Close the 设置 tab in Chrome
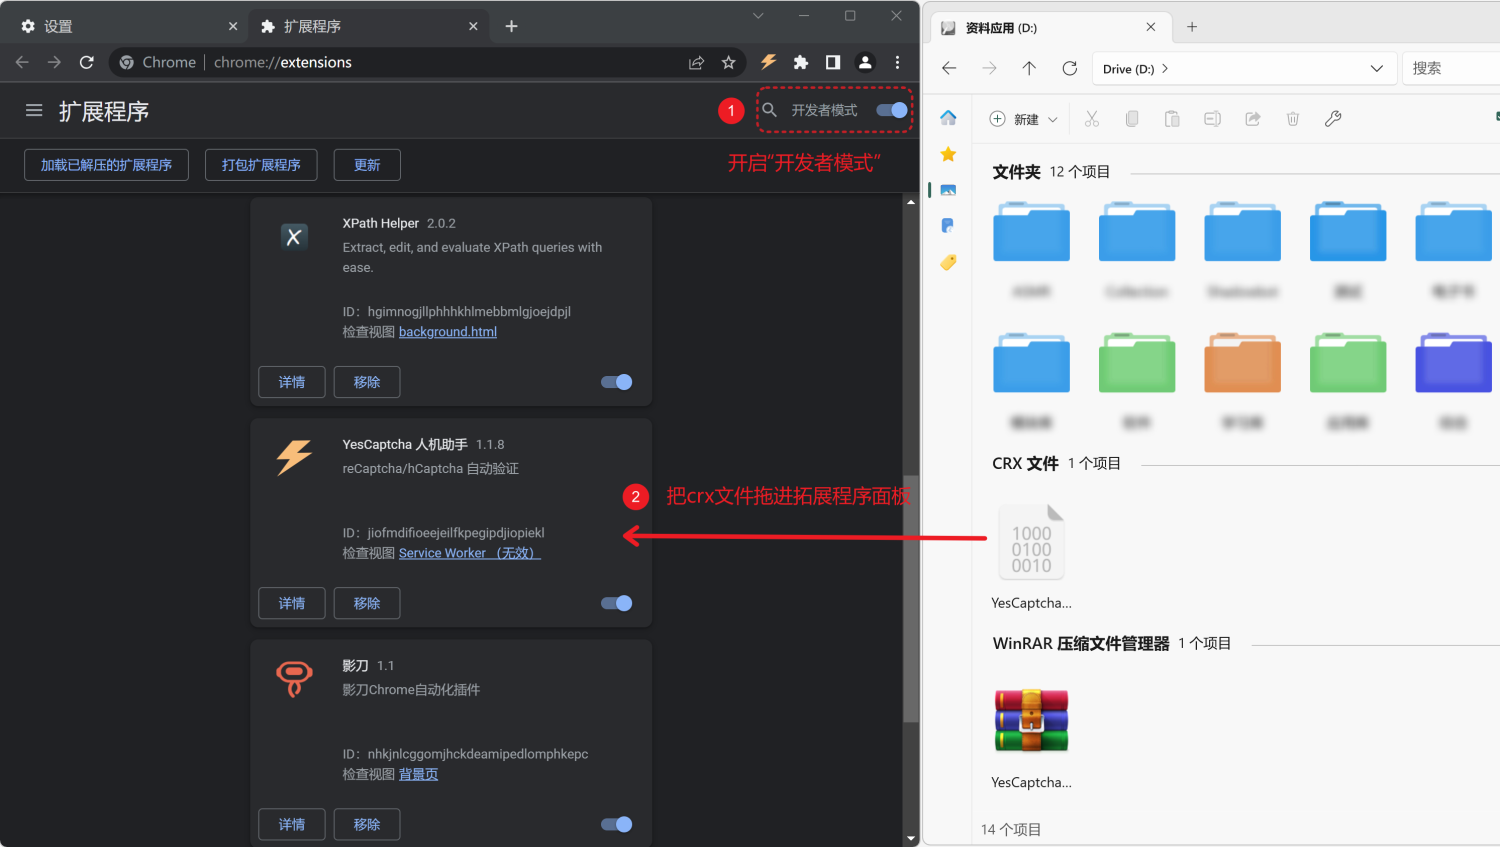 tap(233, 26)
